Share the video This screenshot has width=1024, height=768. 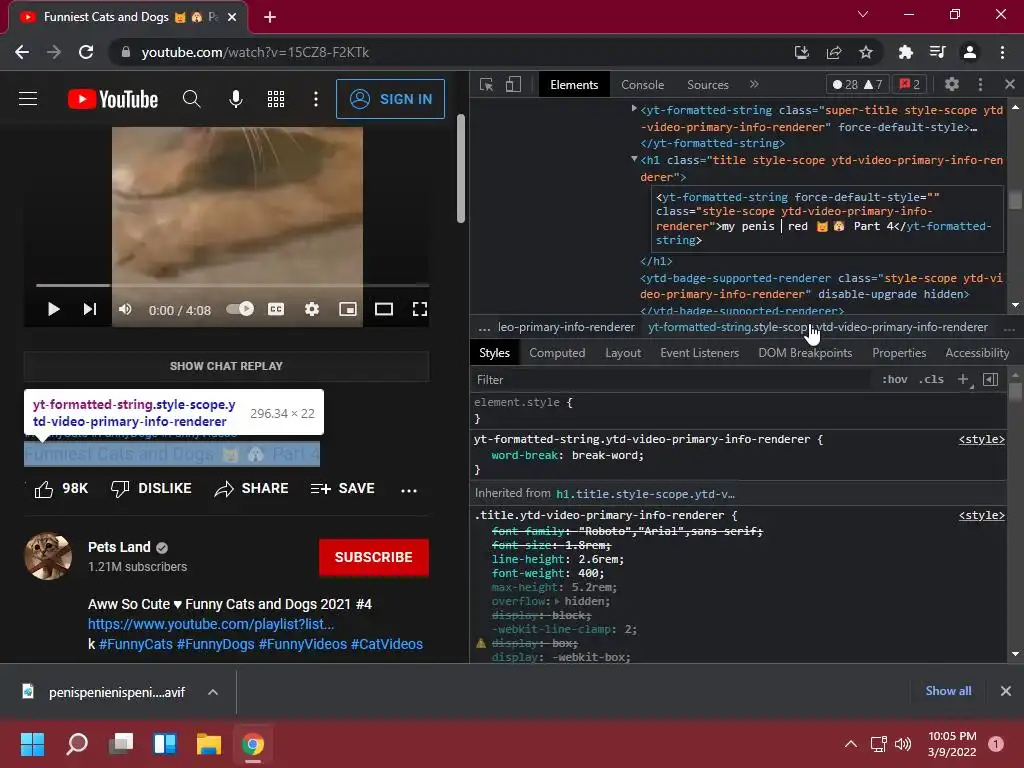point(251,488)
